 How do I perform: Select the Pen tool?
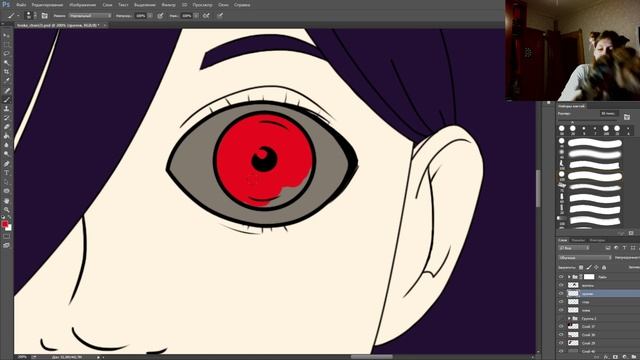[7, 164]
